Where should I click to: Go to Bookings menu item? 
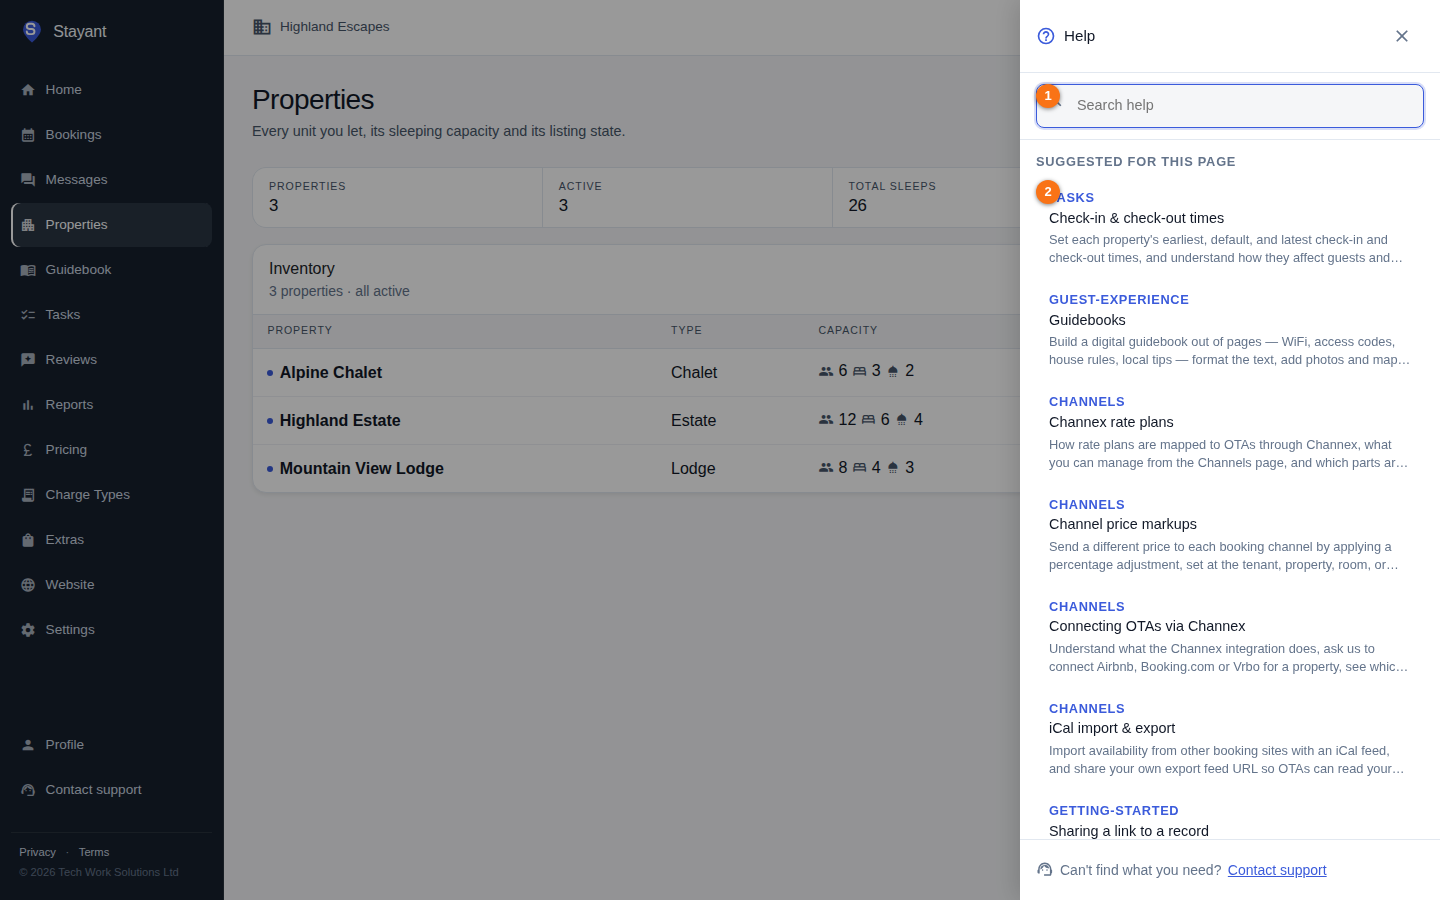click(x=112, y=135)
